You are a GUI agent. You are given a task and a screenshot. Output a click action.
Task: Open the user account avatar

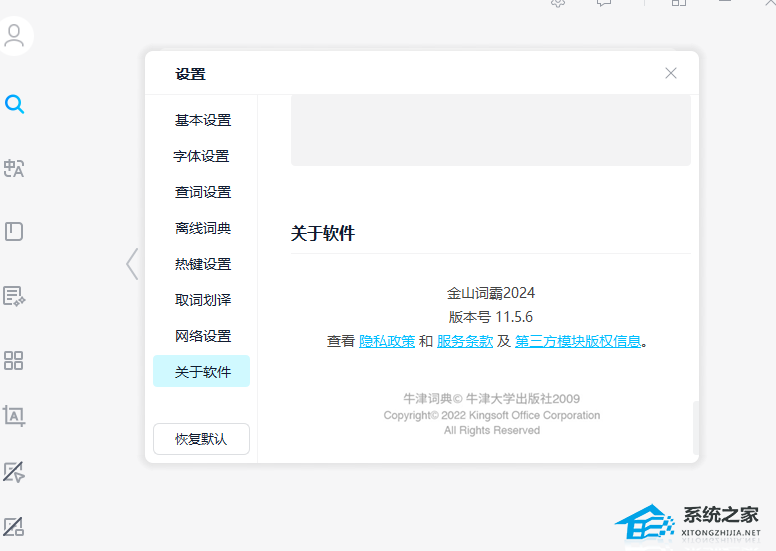(15, 36)
